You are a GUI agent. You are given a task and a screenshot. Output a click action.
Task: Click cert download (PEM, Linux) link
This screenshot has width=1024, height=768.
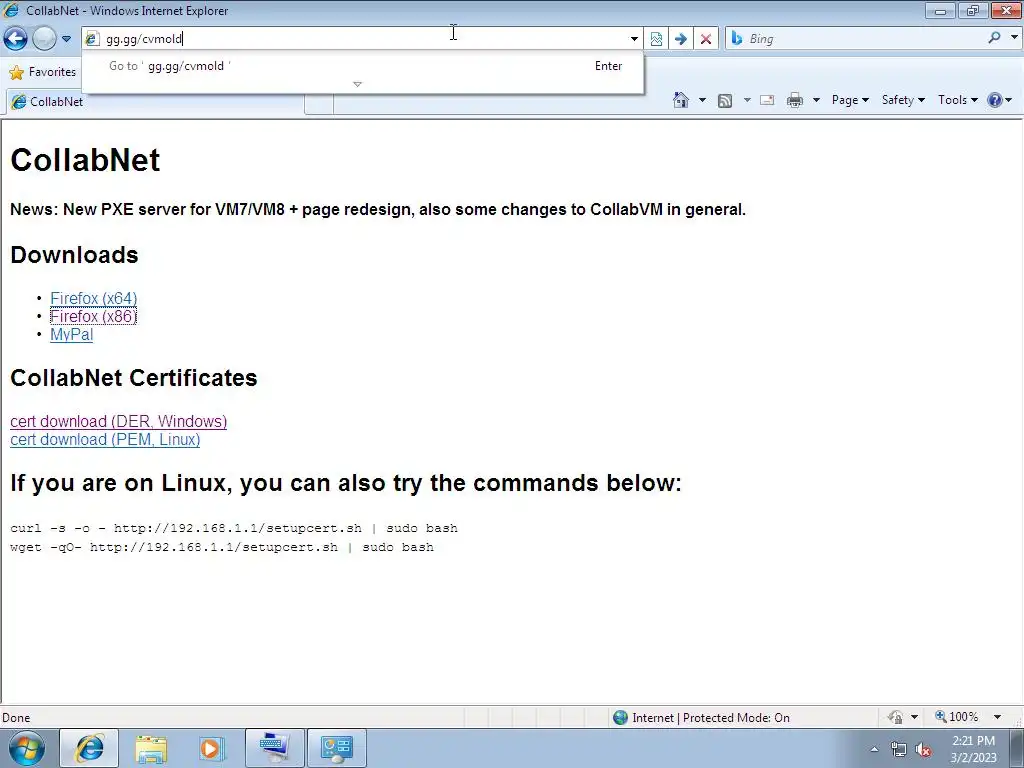(x=105, y=440)
